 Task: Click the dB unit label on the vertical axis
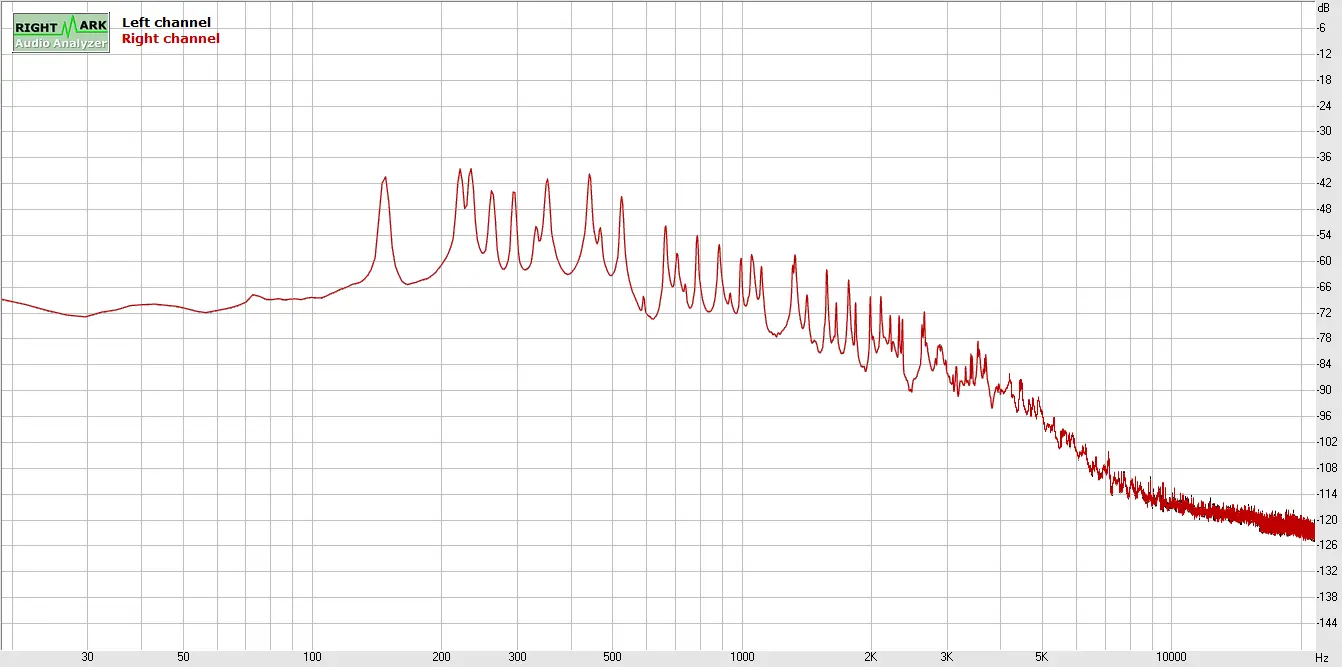click(1323, 7)
